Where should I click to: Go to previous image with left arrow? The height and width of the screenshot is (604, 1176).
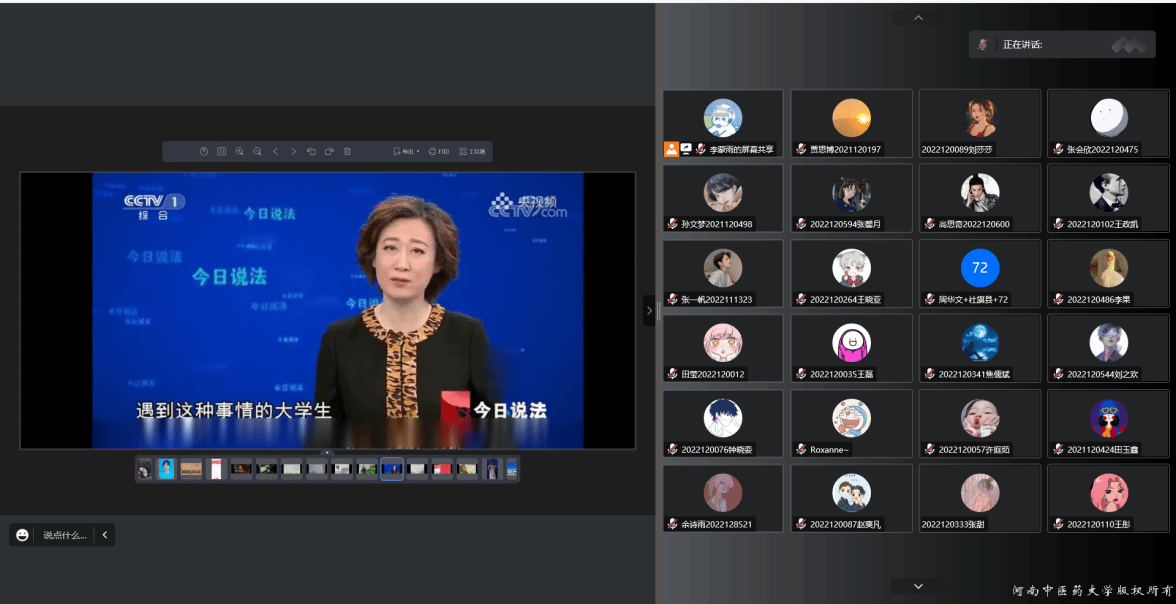click(275, 151)
